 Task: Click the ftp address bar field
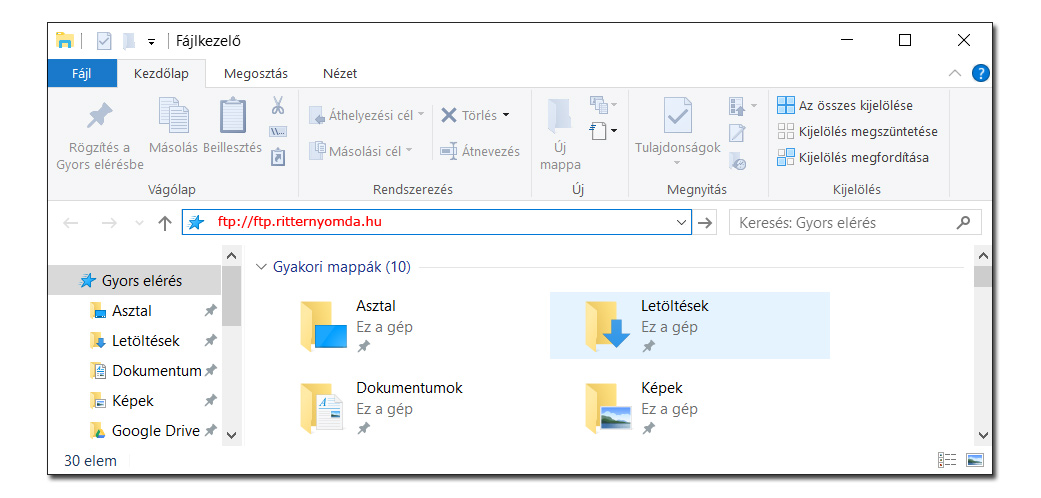438,222
